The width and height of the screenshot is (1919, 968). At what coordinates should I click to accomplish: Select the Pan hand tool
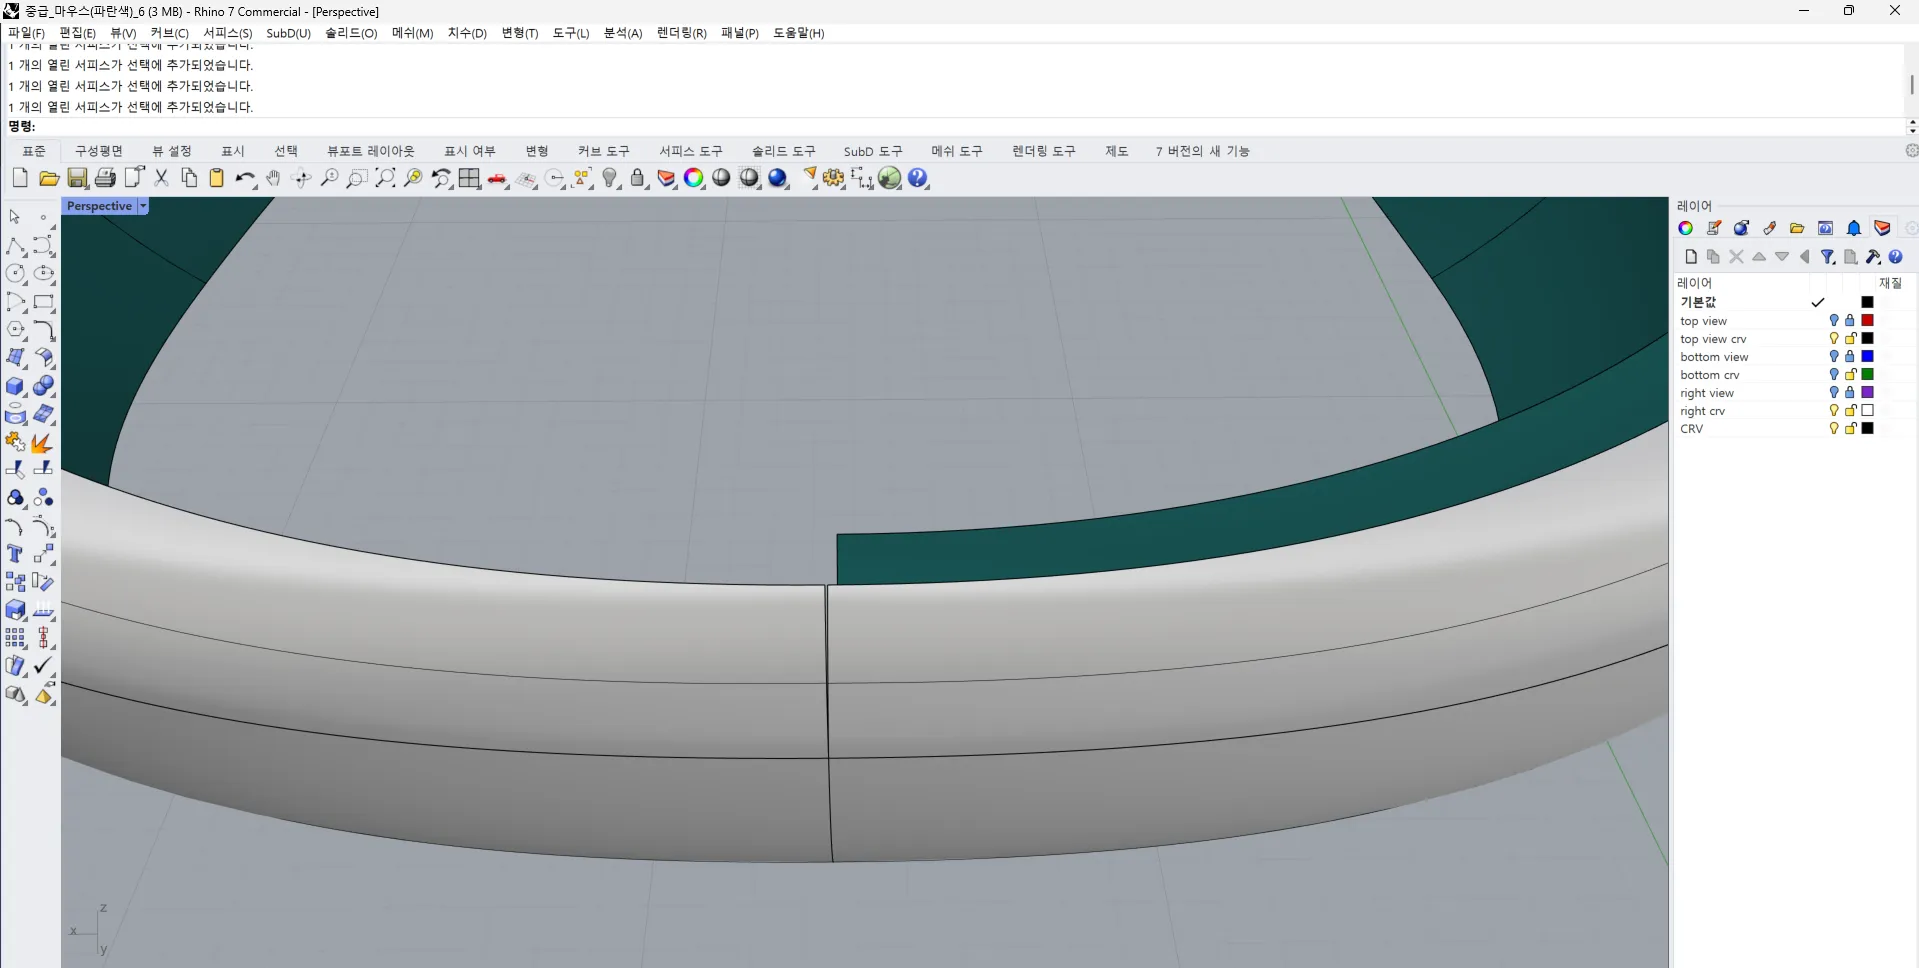pyautogui.click(x=273, y=178)
